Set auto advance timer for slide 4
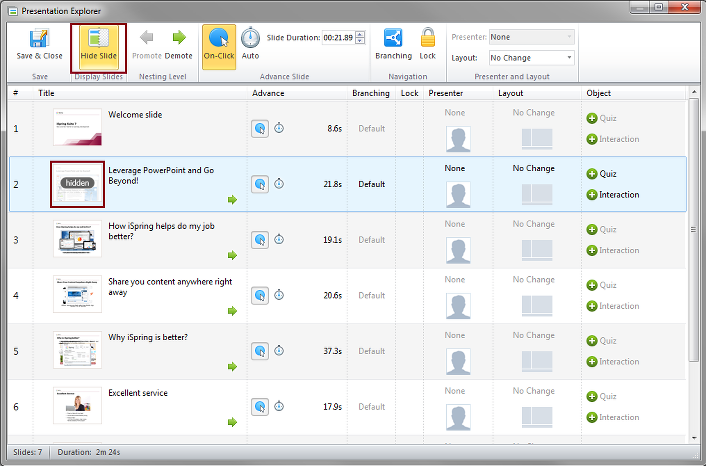The width and height of the screenshot is (706, 466). point(279,295)
